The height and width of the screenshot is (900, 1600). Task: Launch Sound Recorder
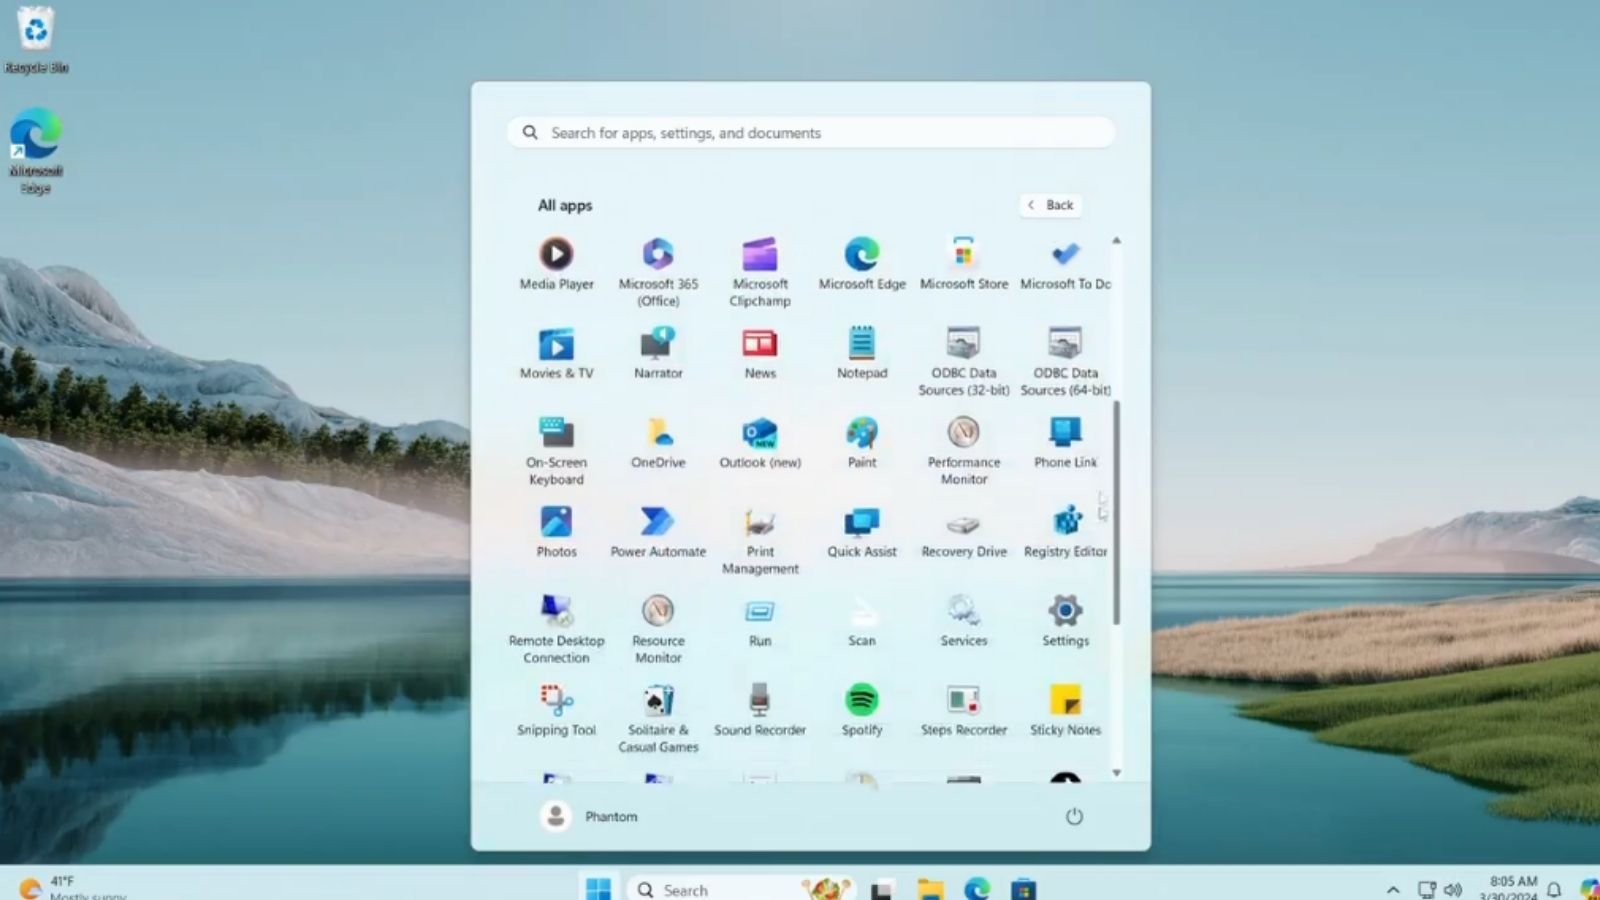coord(760,710)
